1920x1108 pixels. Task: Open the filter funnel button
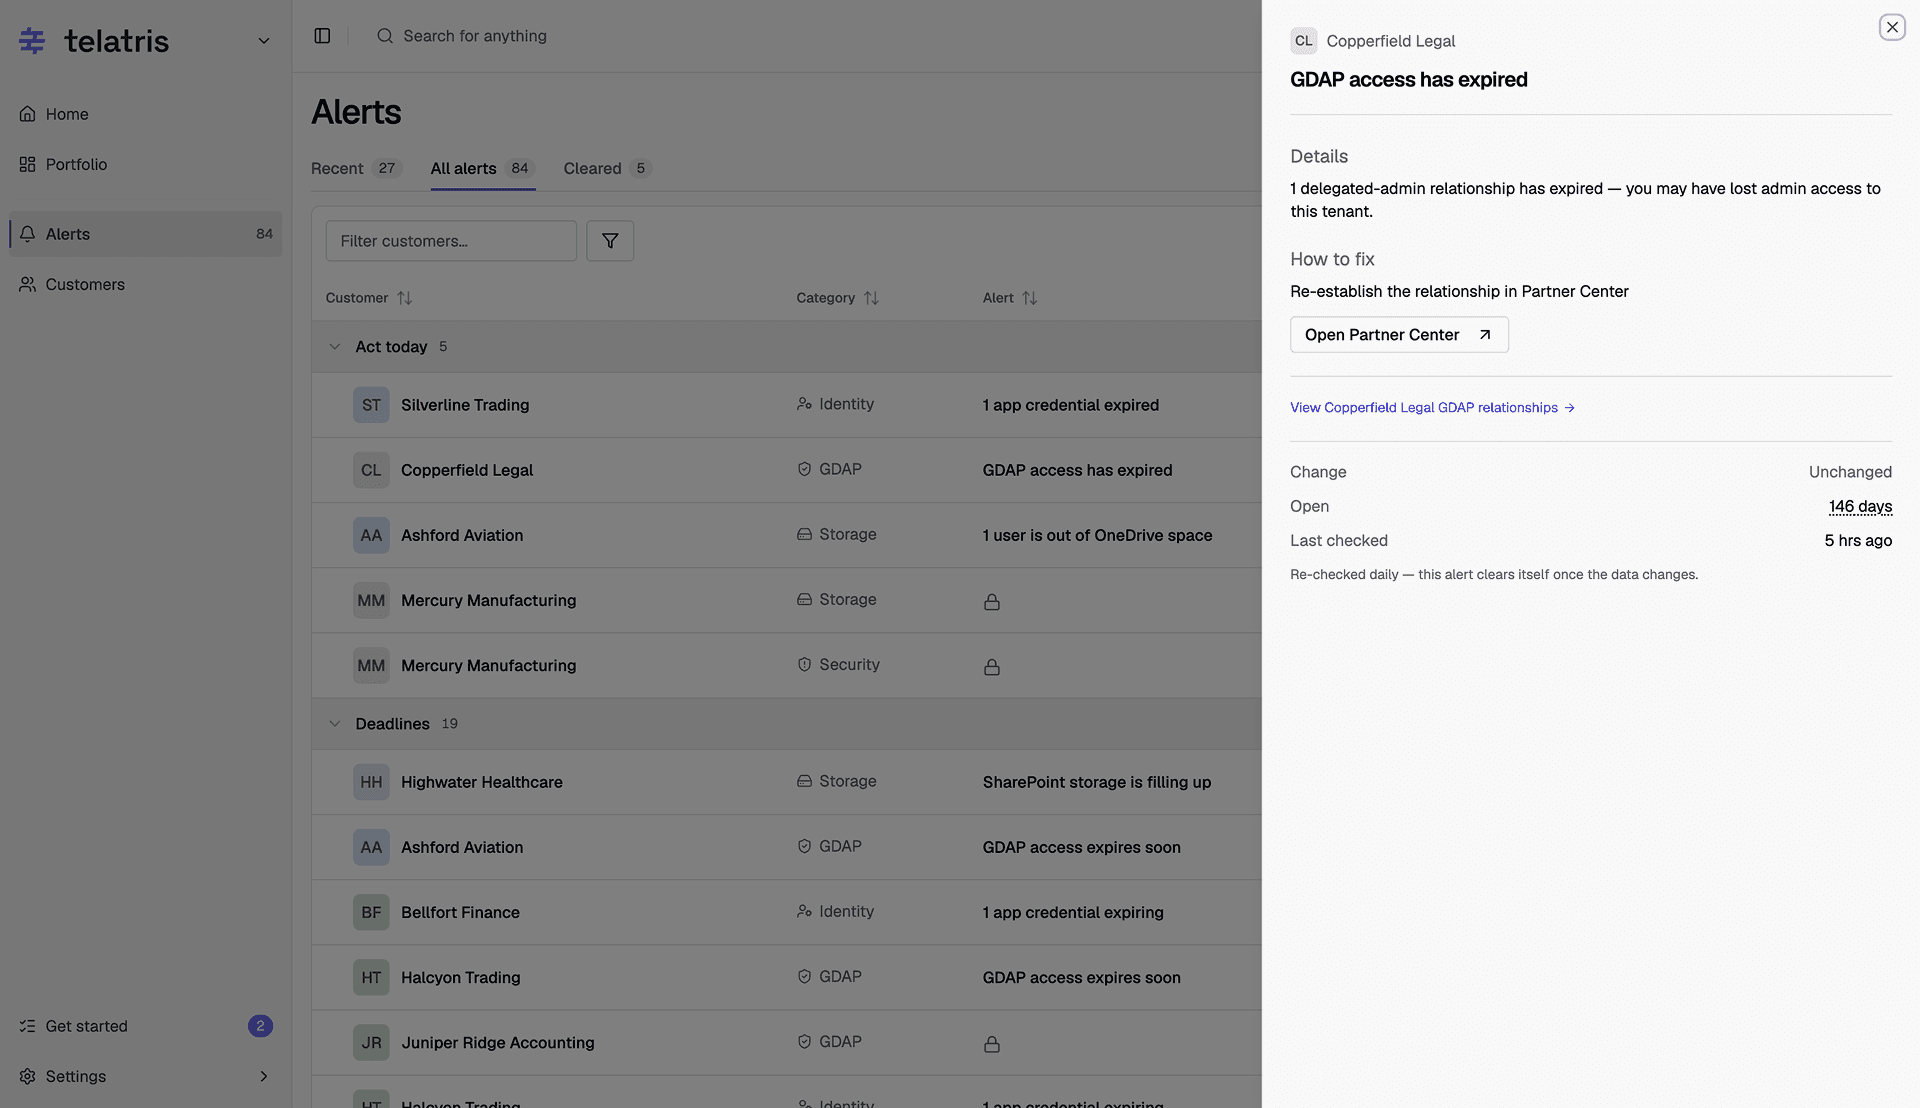610,241
